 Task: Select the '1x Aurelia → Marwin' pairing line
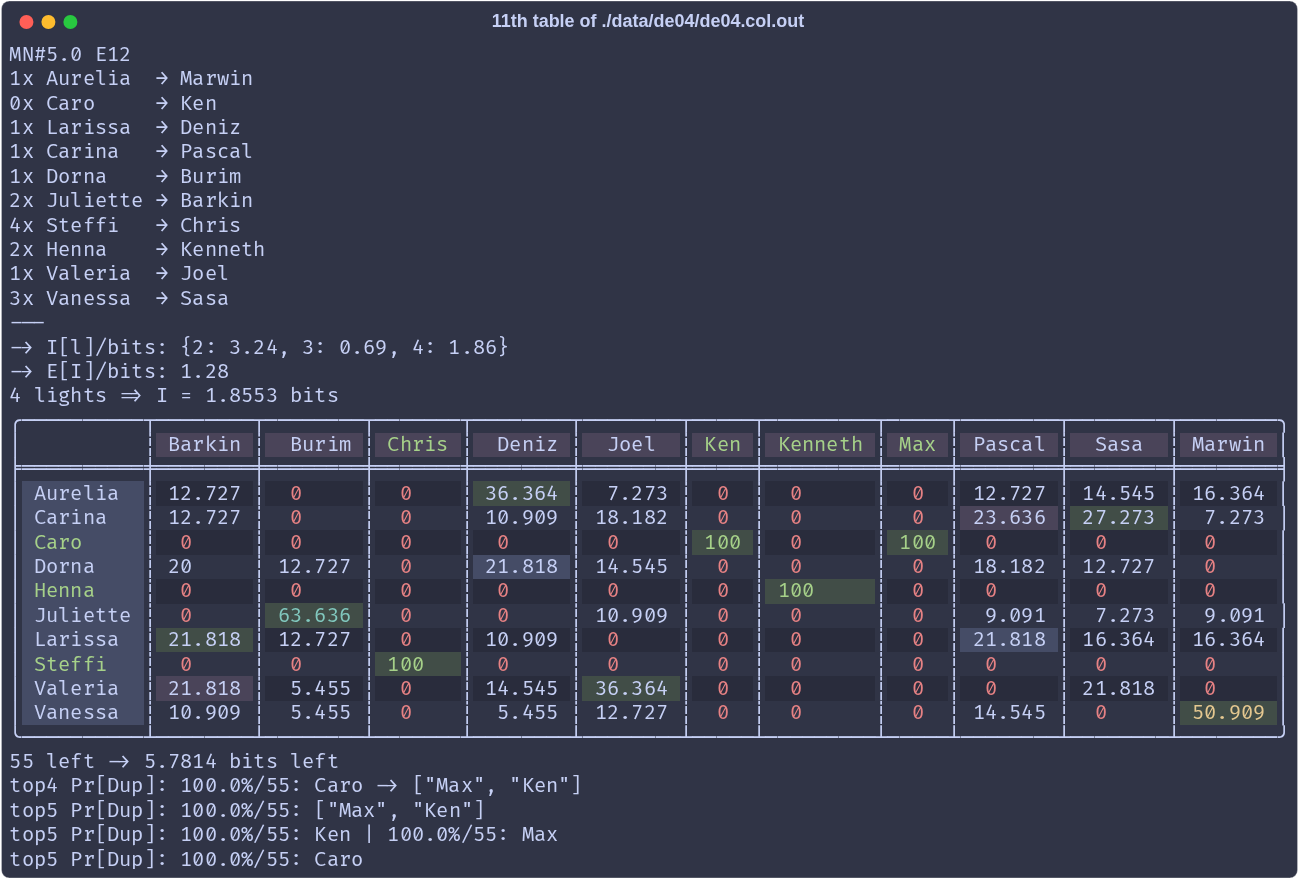click(x=131, y=78)
